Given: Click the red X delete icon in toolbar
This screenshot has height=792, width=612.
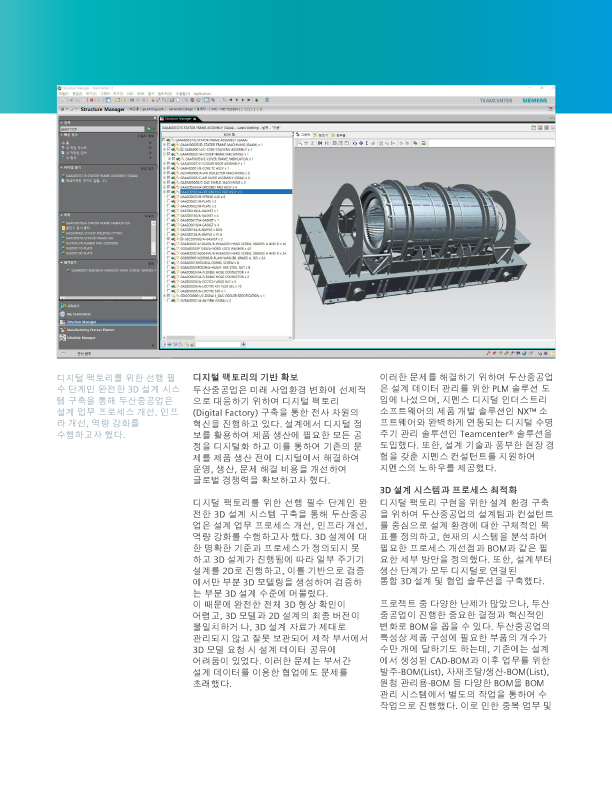Looking at the screenshot, I should (91, 100).
